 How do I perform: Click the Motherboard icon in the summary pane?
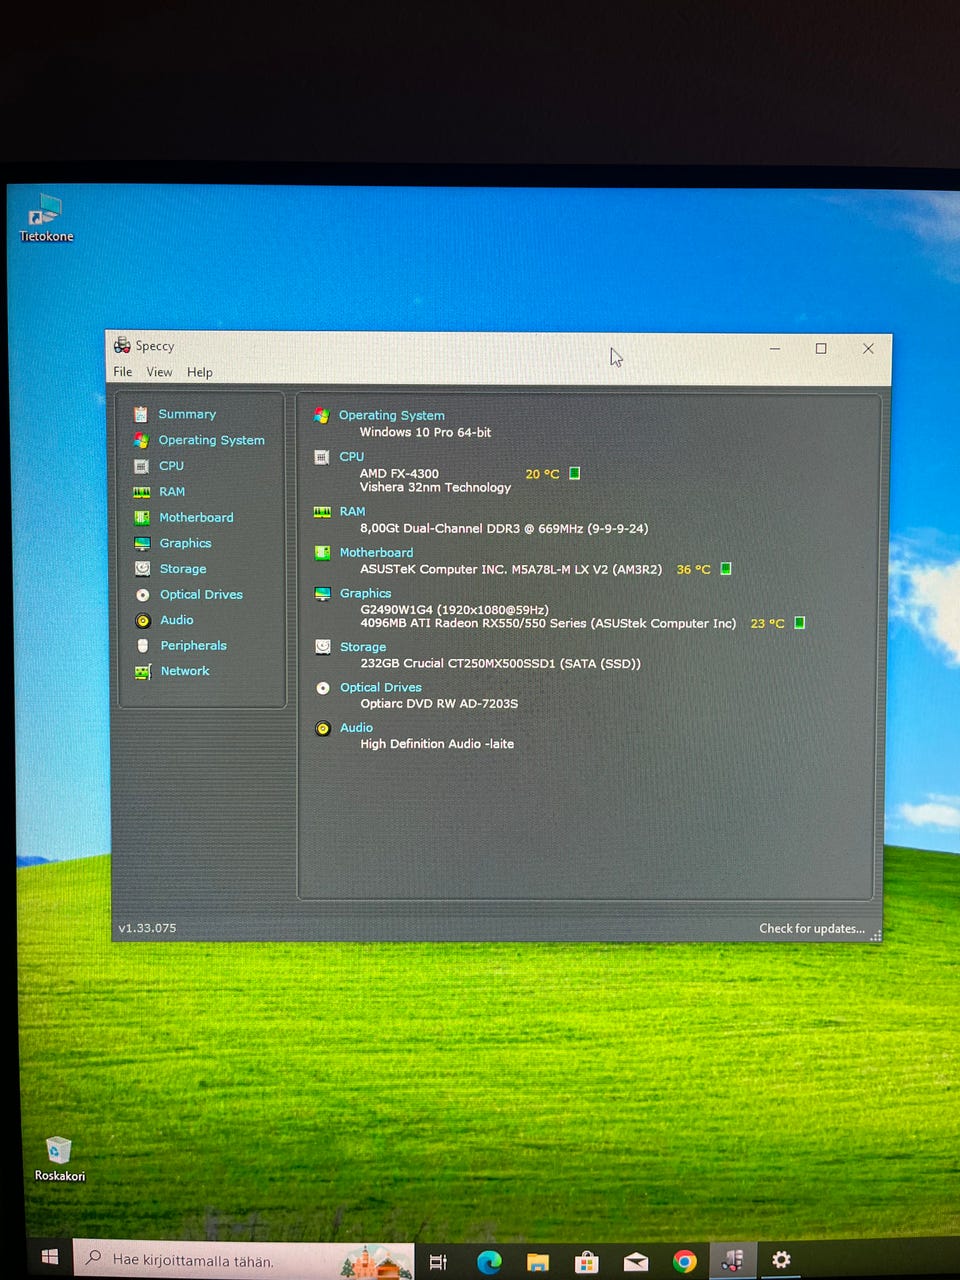pos(322,552)
